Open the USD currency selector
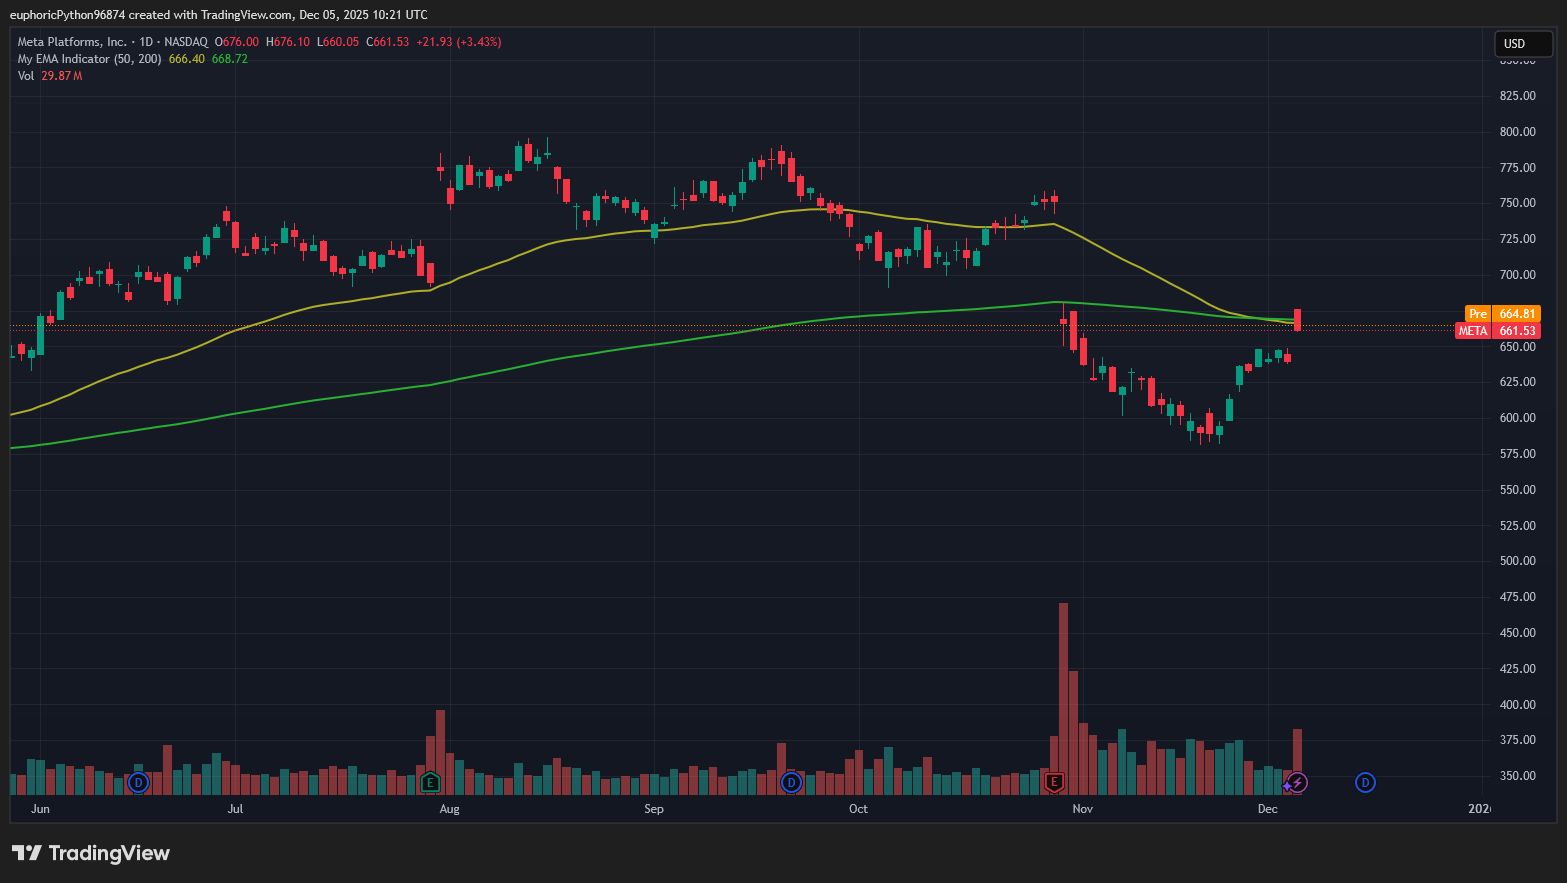This screenshot has width=1567, height=883. coord(1523,43)
